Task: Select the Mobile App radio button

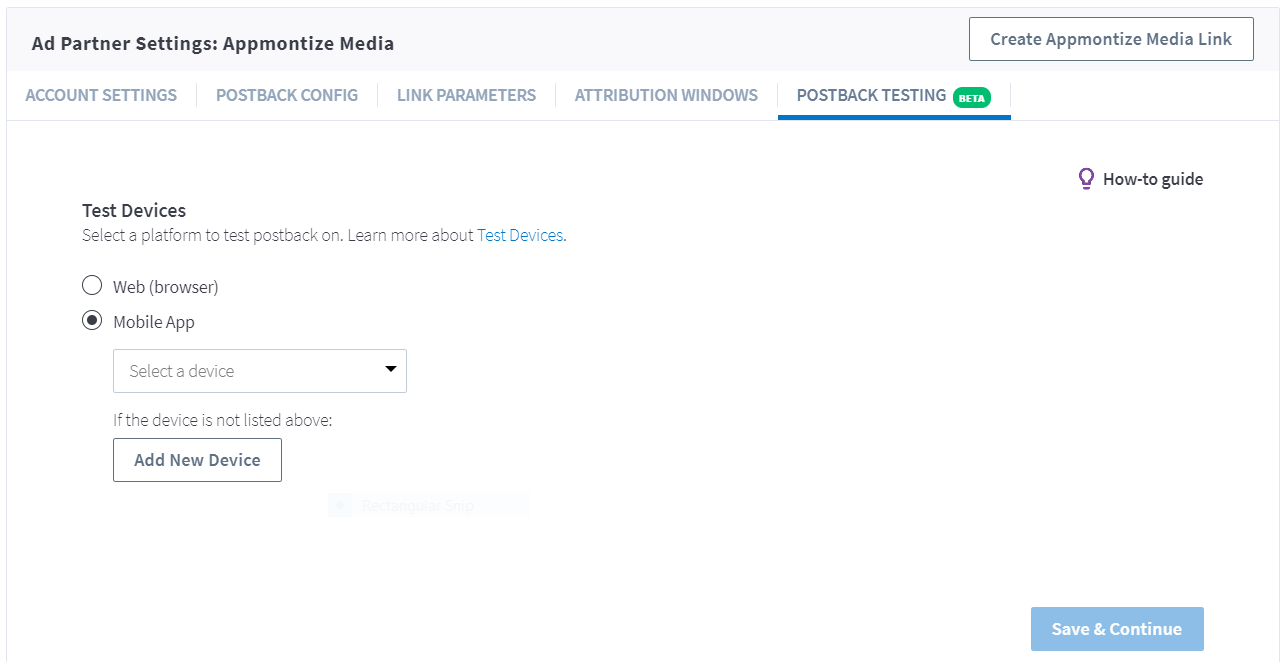Action: click(x=92, y=321)
